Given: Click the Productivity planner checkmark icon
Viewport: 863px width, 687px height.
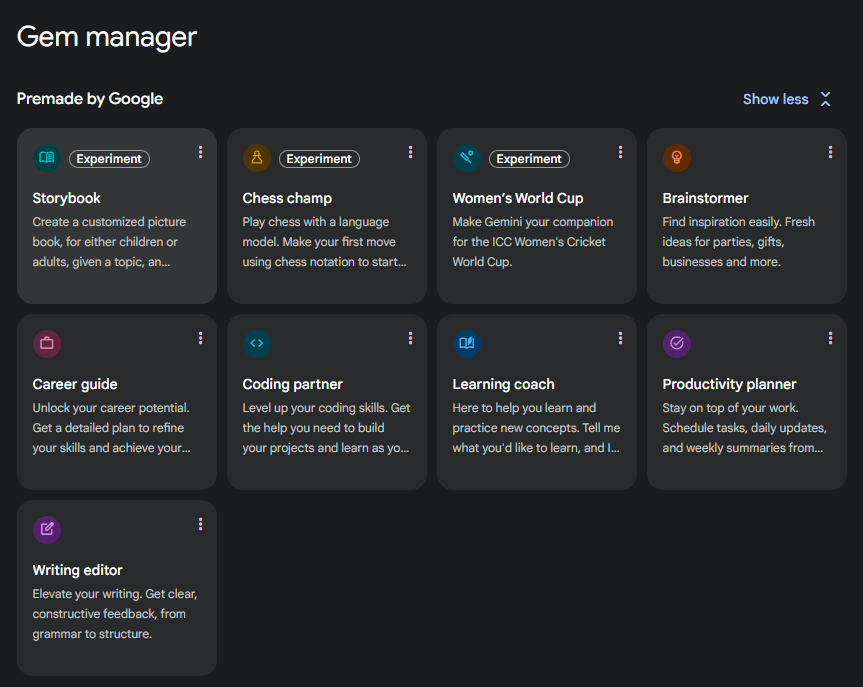Looking at the screenshot, I should [677, 344].
